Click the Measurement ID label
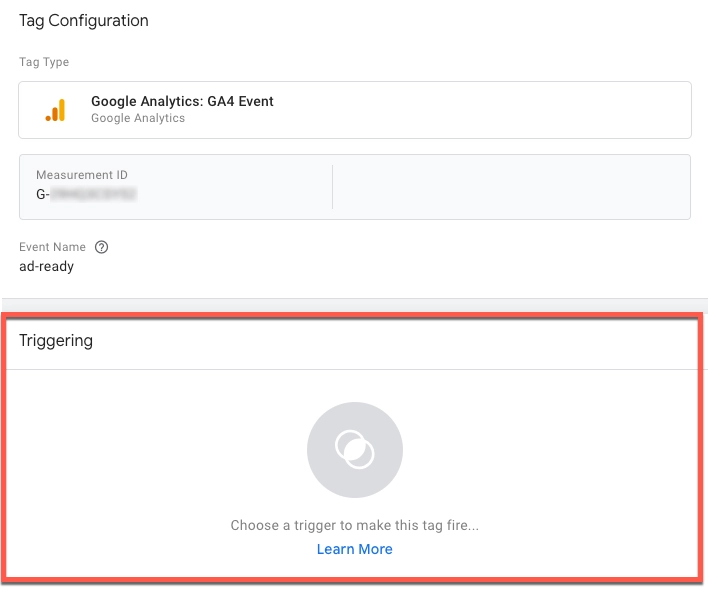The height and width of the screenshot is (589, 708). pyautogui.click(x=82, y=175)
